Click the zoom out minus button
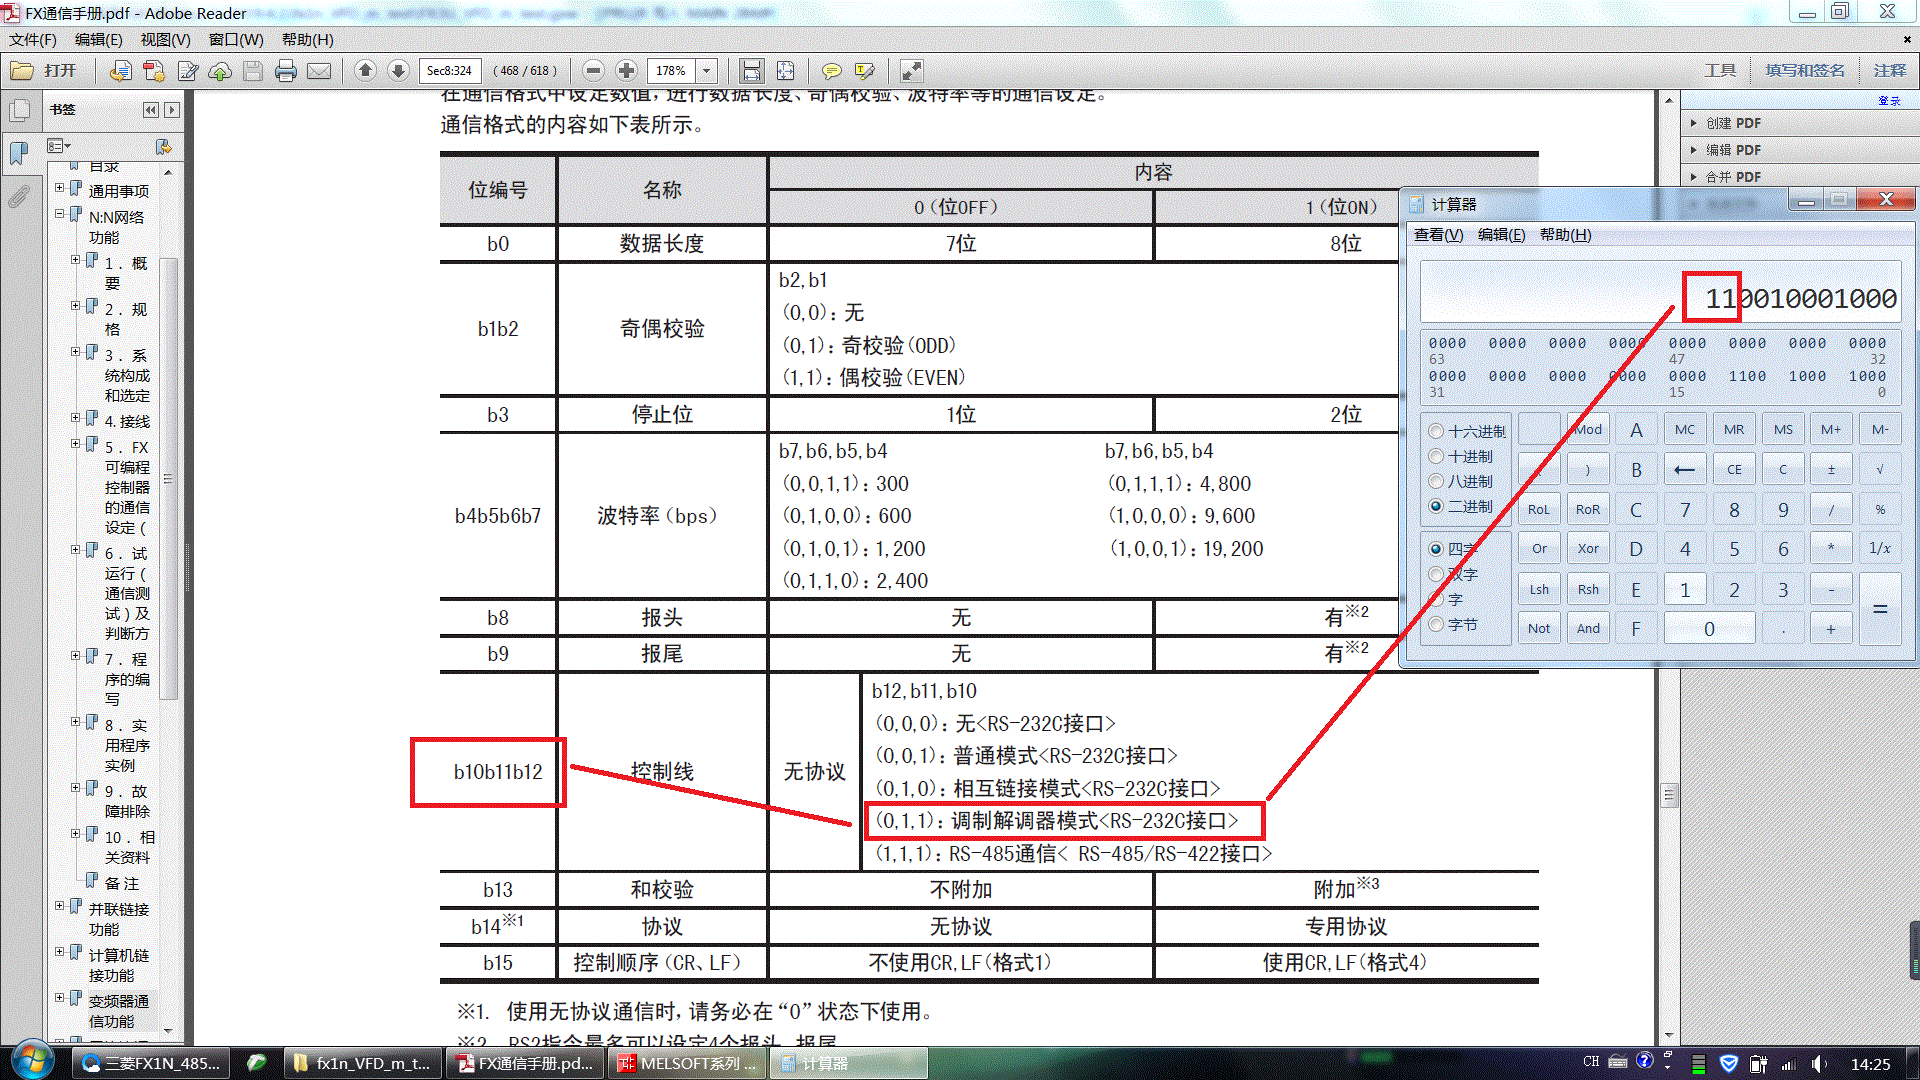The image size is (1920, 1080). tap(593, 71)
